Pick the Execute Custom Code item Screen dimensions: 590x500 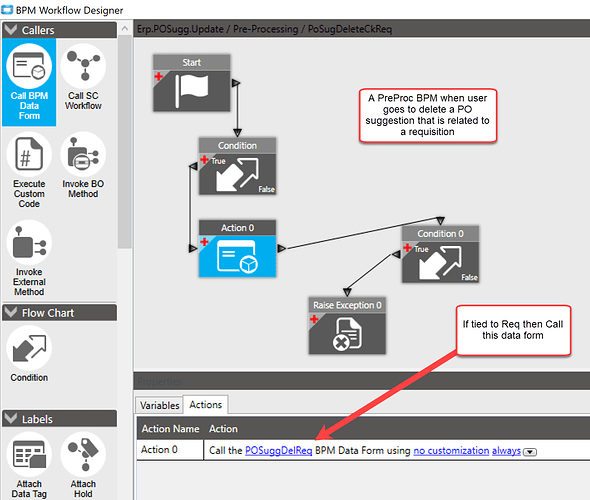pos(29,170)
